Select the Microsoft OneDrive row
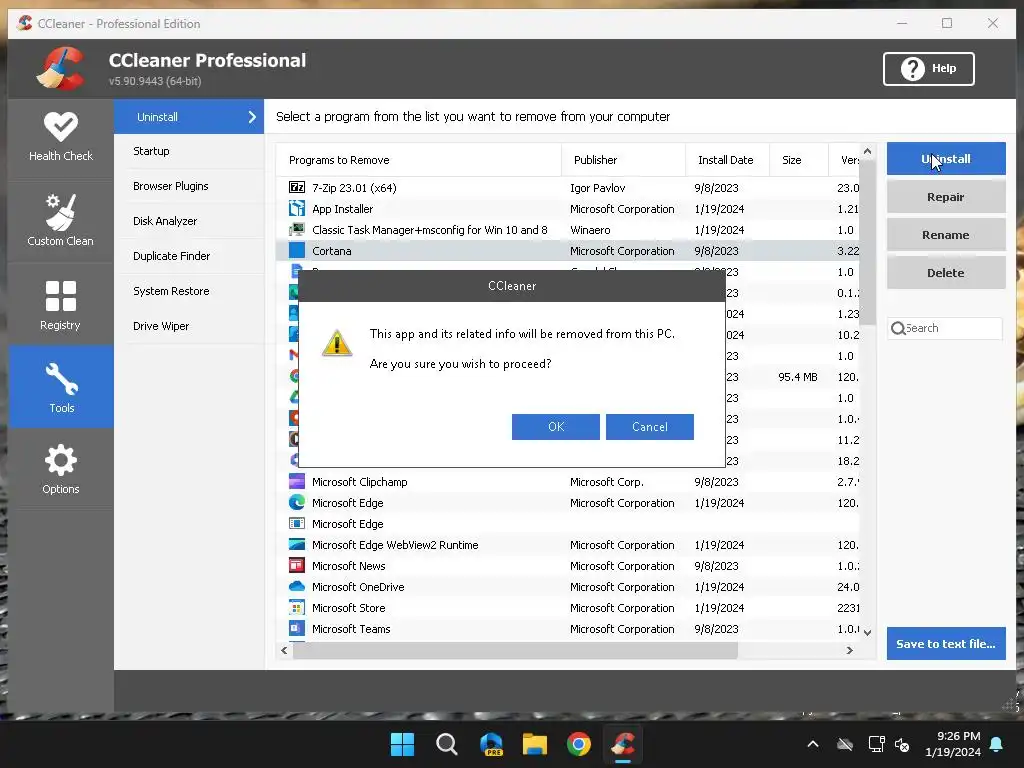This screenshot has height=768, width=1024. click(568, 586)
